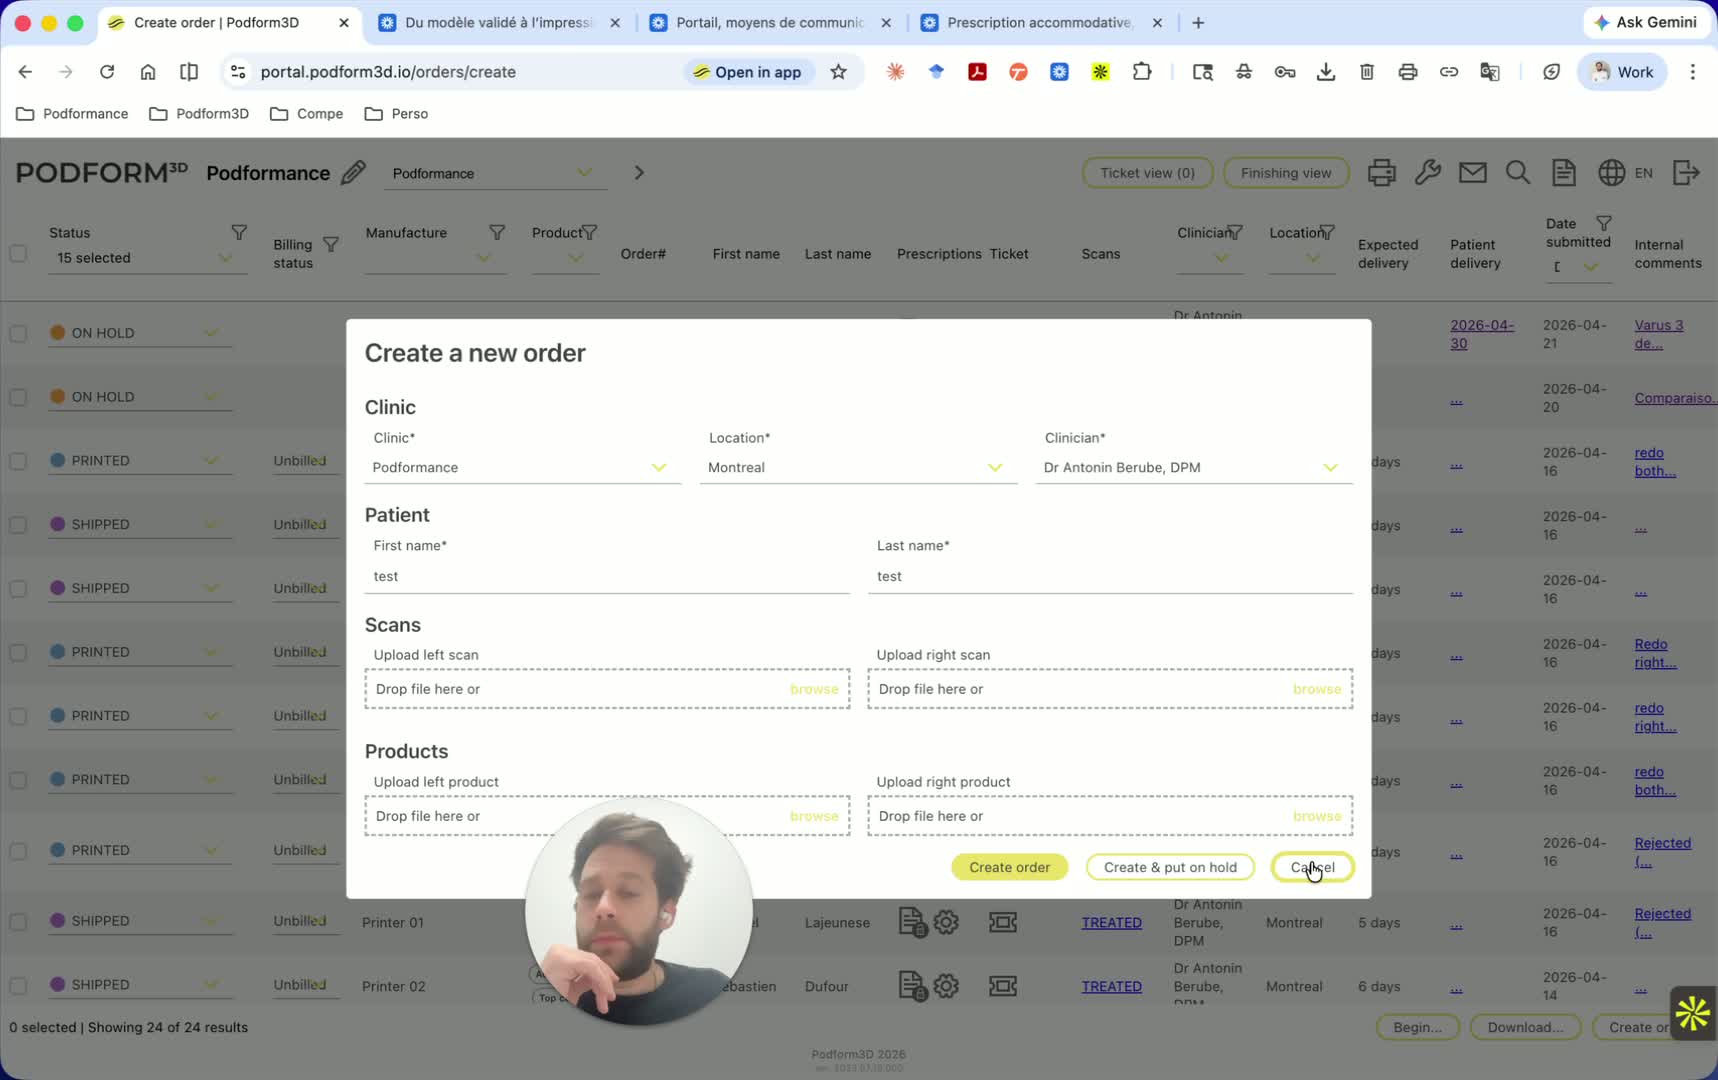The height and width of the screenshot is (1080, 1718).
Task: Click the search magnifier in Podform header
Action: (1517, 173)
